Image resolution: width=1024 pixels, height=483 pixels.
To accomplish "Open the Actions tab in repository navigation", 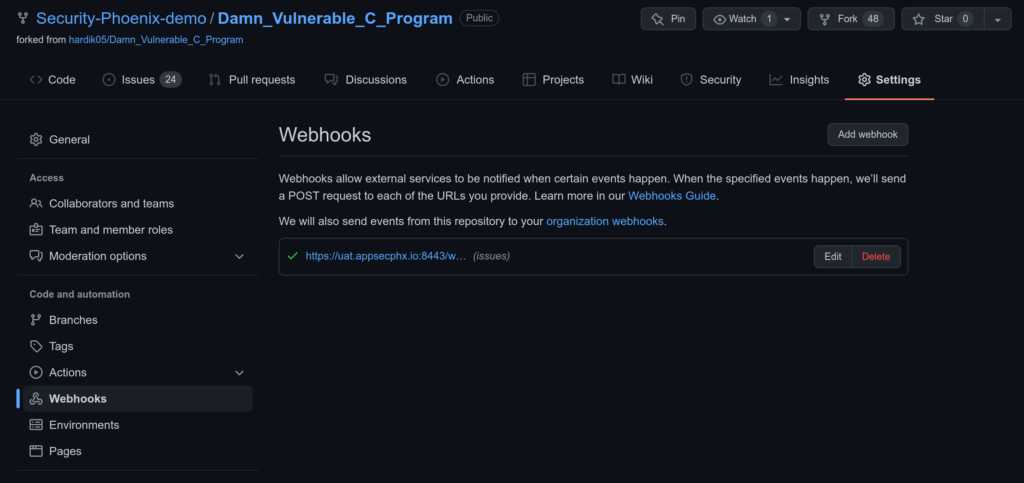I will click(465, 80).
